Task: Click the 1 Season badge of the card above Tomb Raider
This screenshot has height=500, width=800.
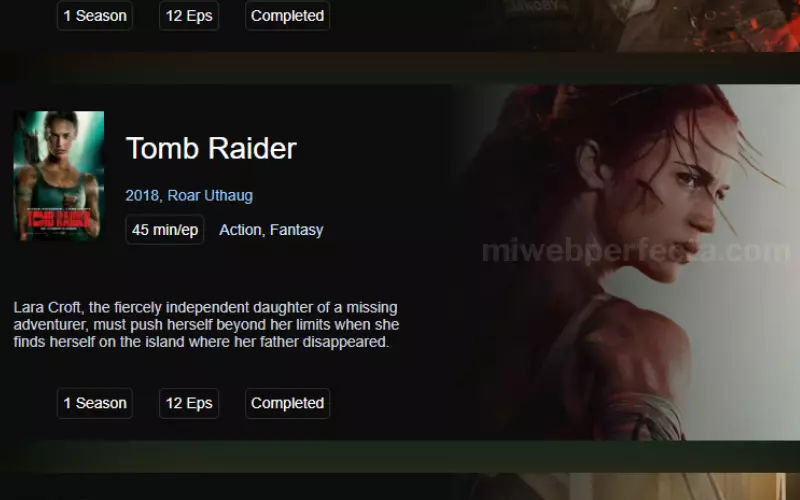Action: click(x=95, y=15)
